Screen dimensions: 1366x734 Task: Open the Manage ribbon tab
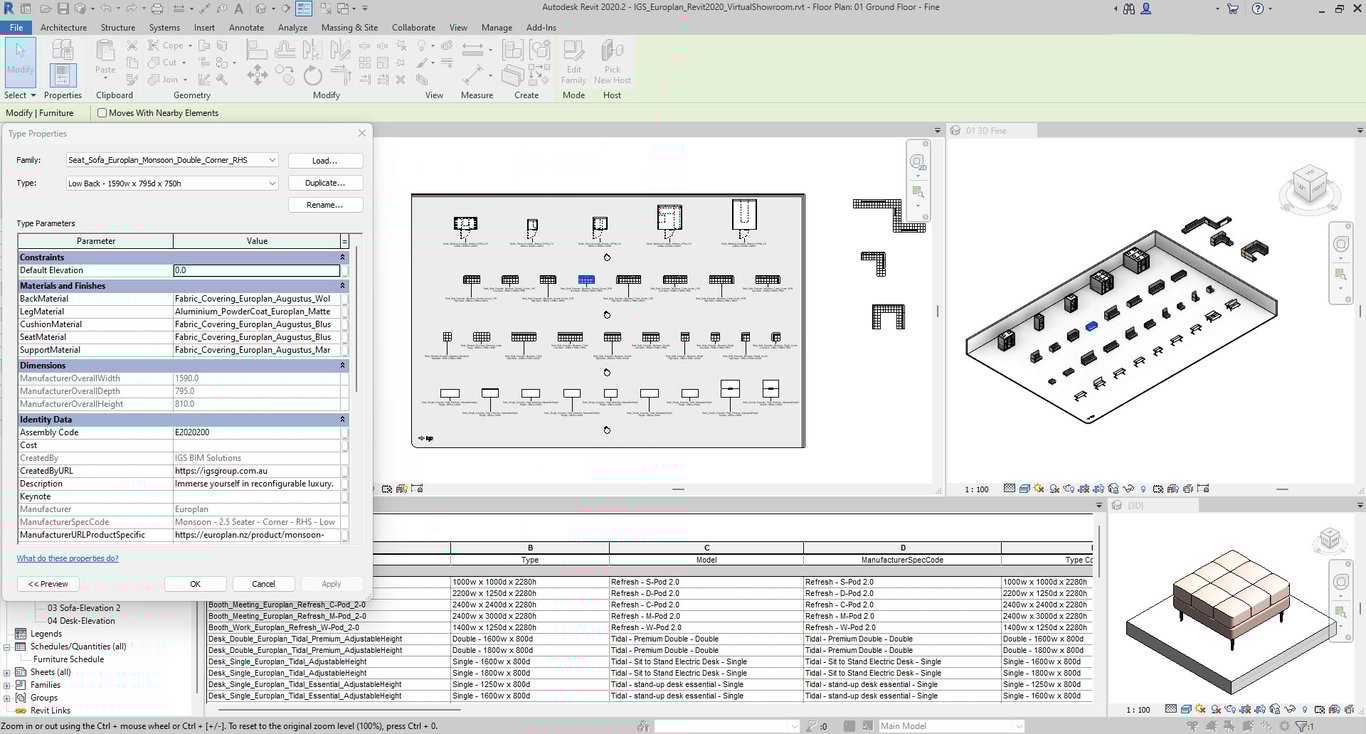point(497,27)
